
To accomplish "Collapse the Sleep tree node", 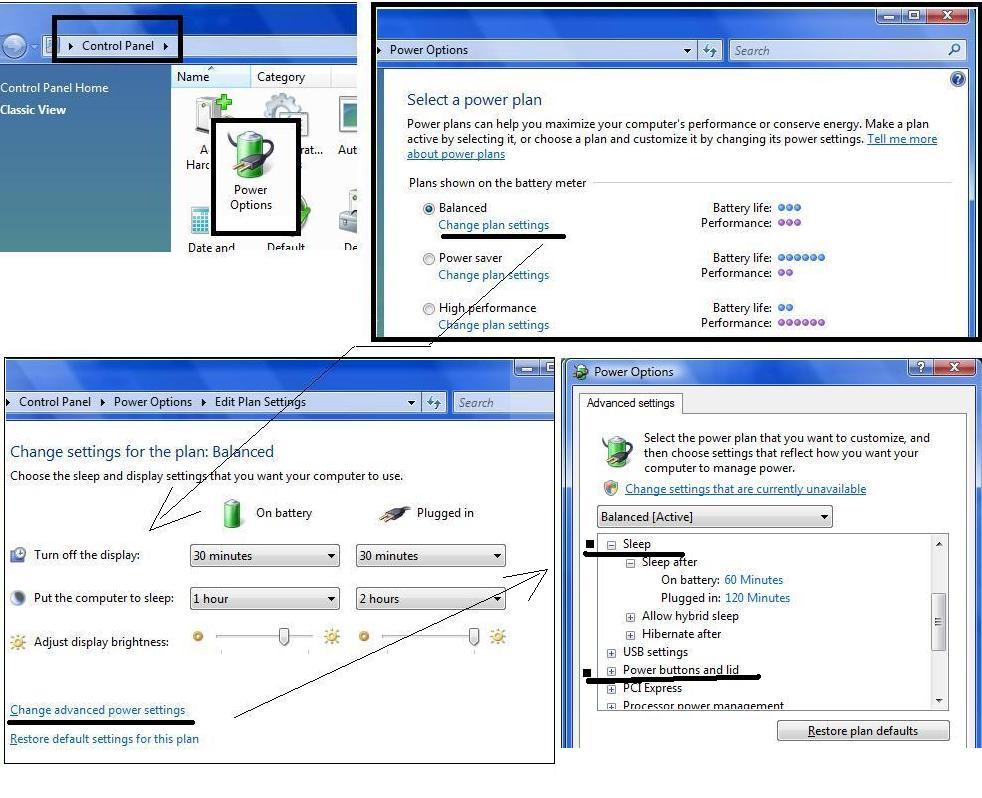I will [611, 545].
